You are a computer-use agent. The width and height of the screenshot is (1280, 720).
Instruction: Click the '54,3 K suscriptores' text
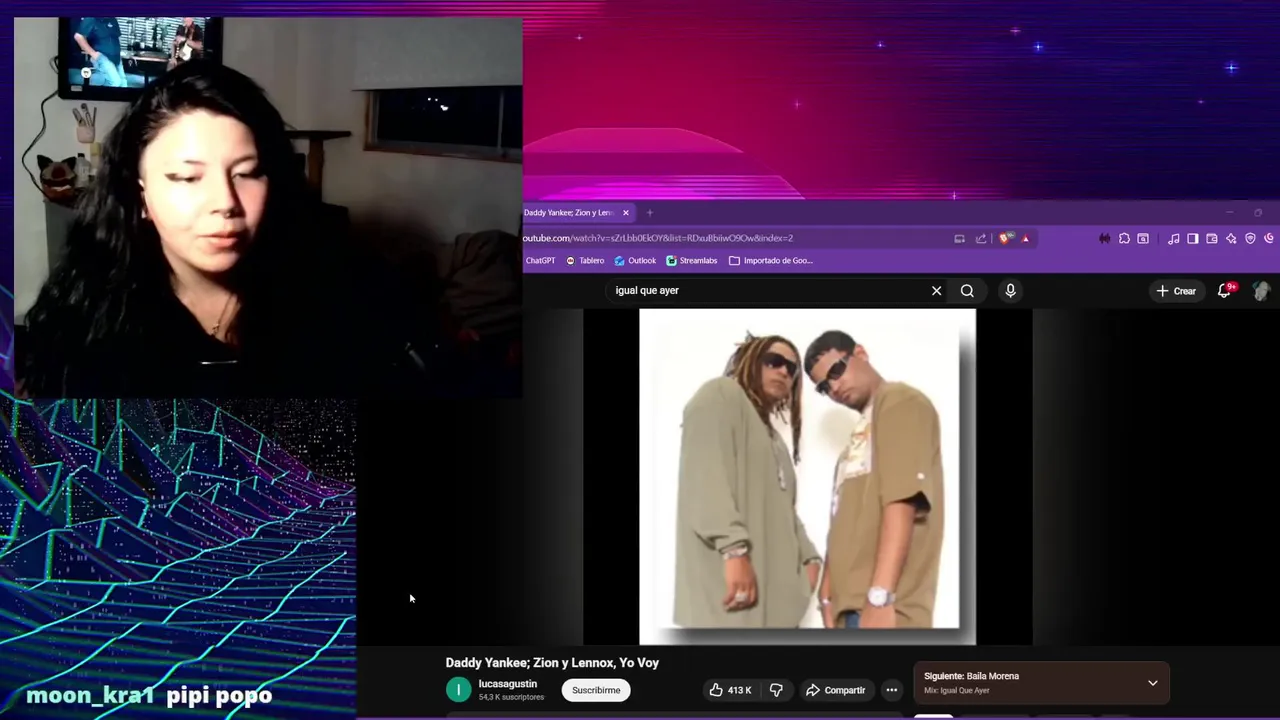511,697
